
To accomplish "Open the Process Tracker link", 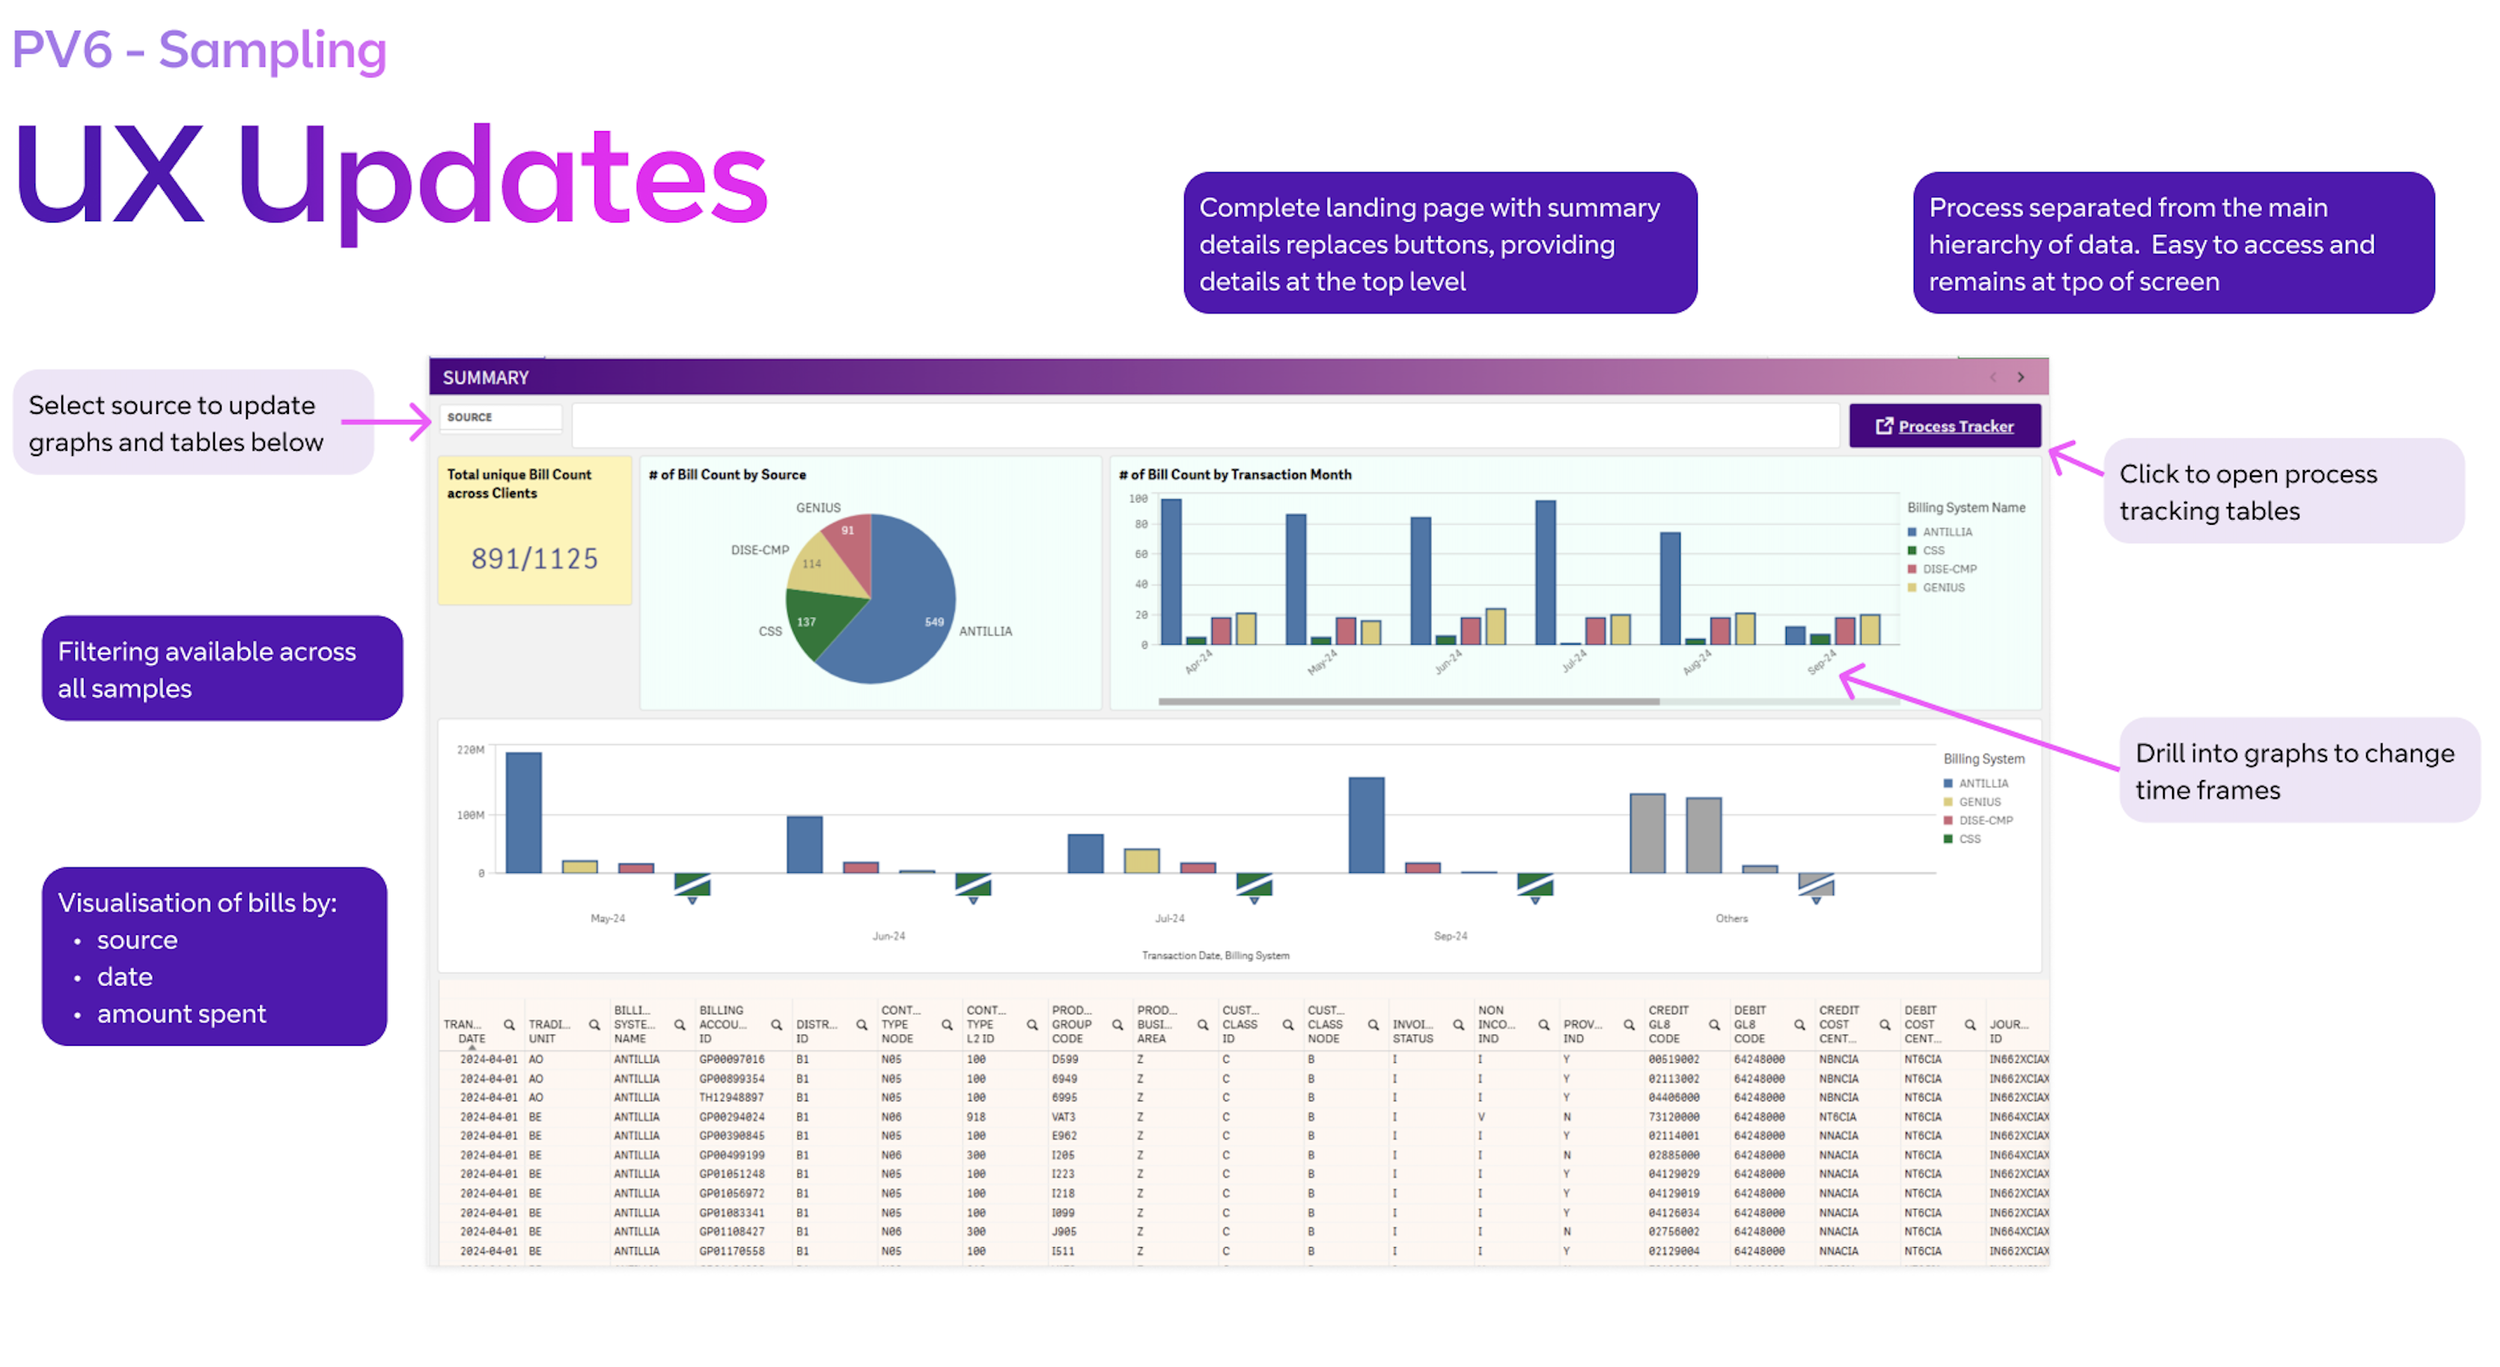I will [1945, 426].
